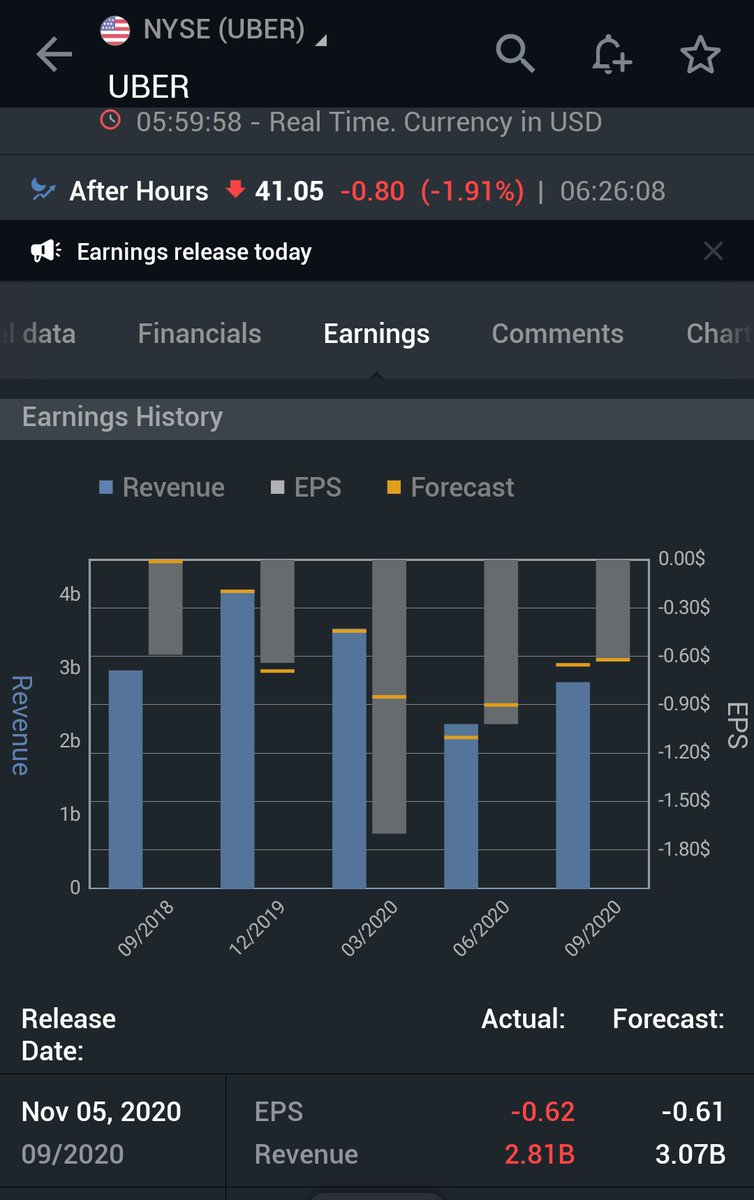Tap the 06:26:08 after hours time

tap(612, 190)
